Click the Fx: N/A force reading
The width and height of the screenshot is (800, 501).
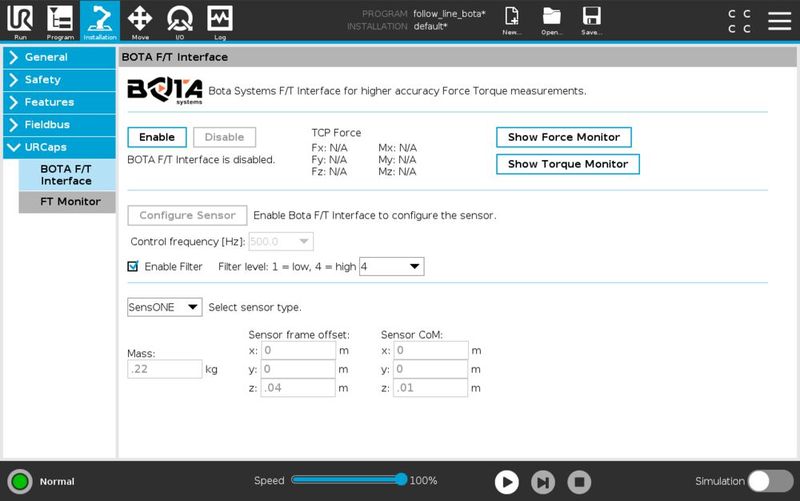(330, 148)
